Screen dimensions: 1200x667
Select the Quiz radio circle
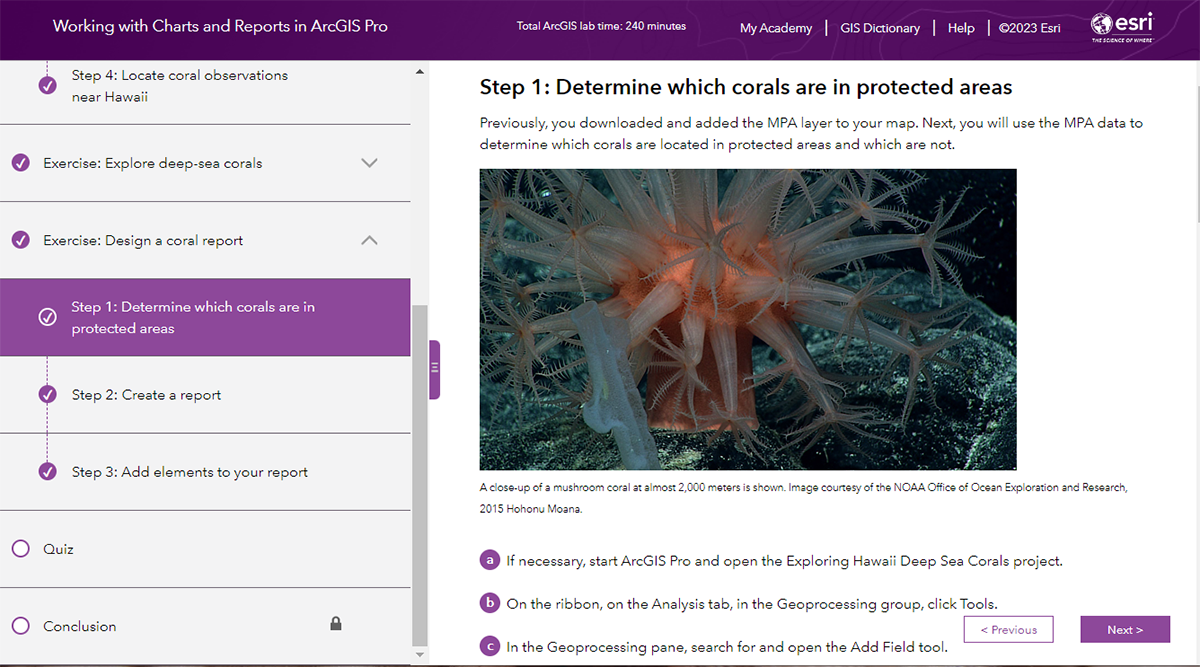tap(22, 548)
